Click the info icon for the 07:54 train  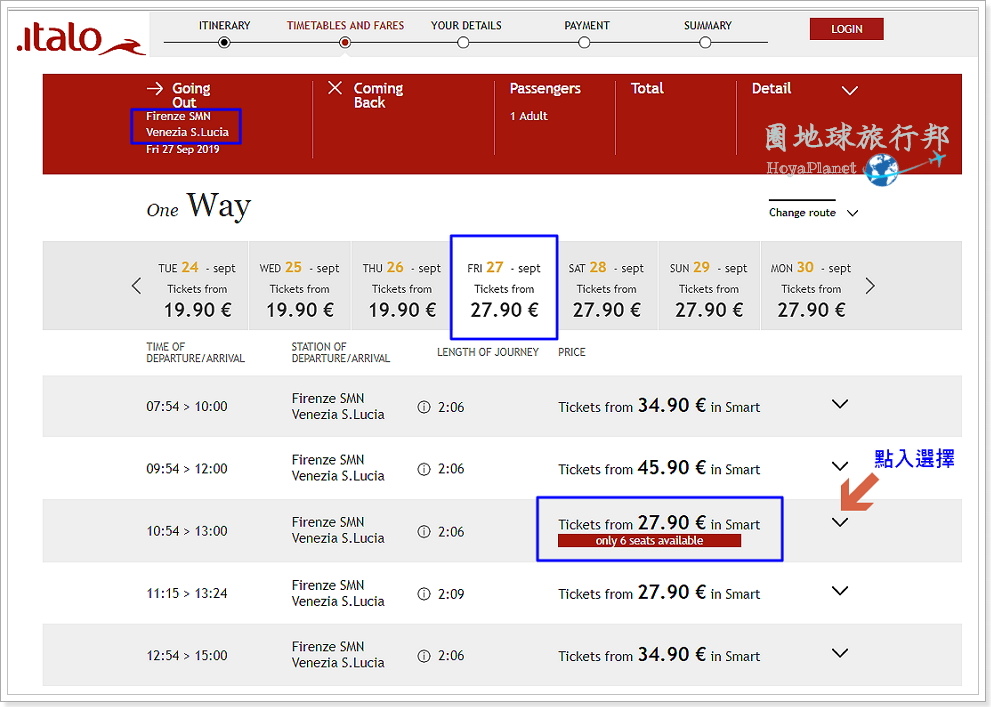(424, 408)
